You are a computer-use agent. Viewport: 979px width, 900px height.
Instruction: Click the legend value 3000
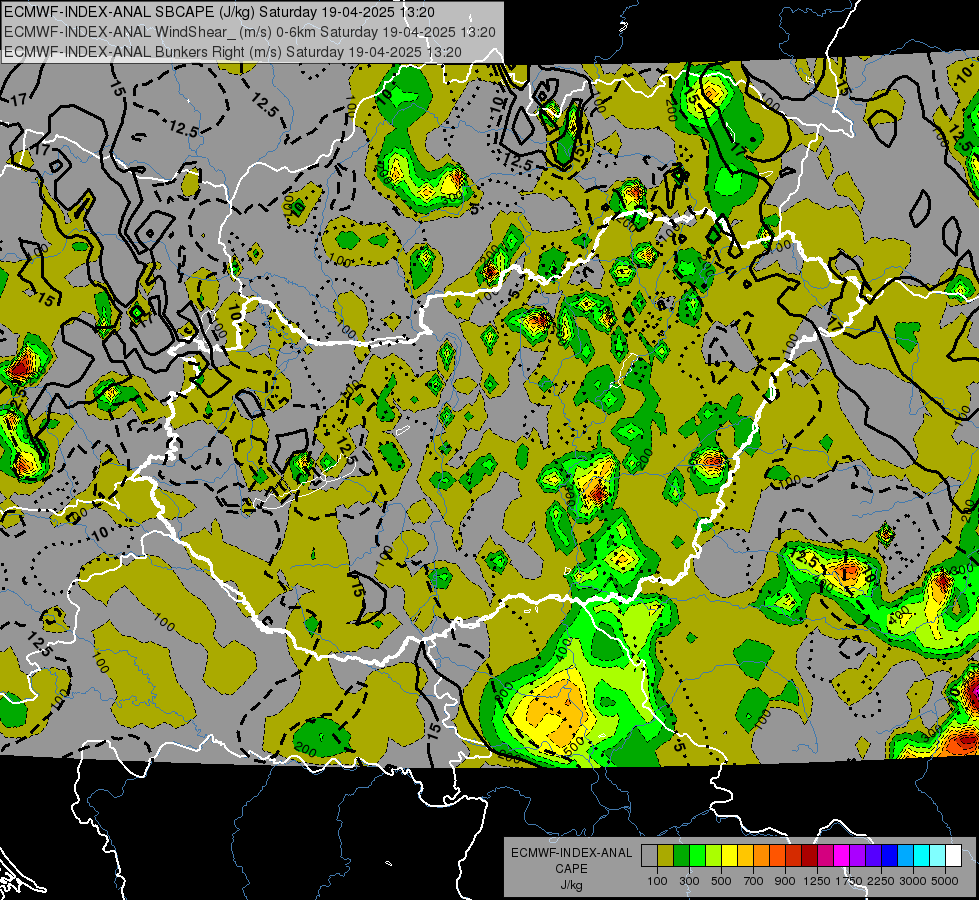[x=913, y=881]
